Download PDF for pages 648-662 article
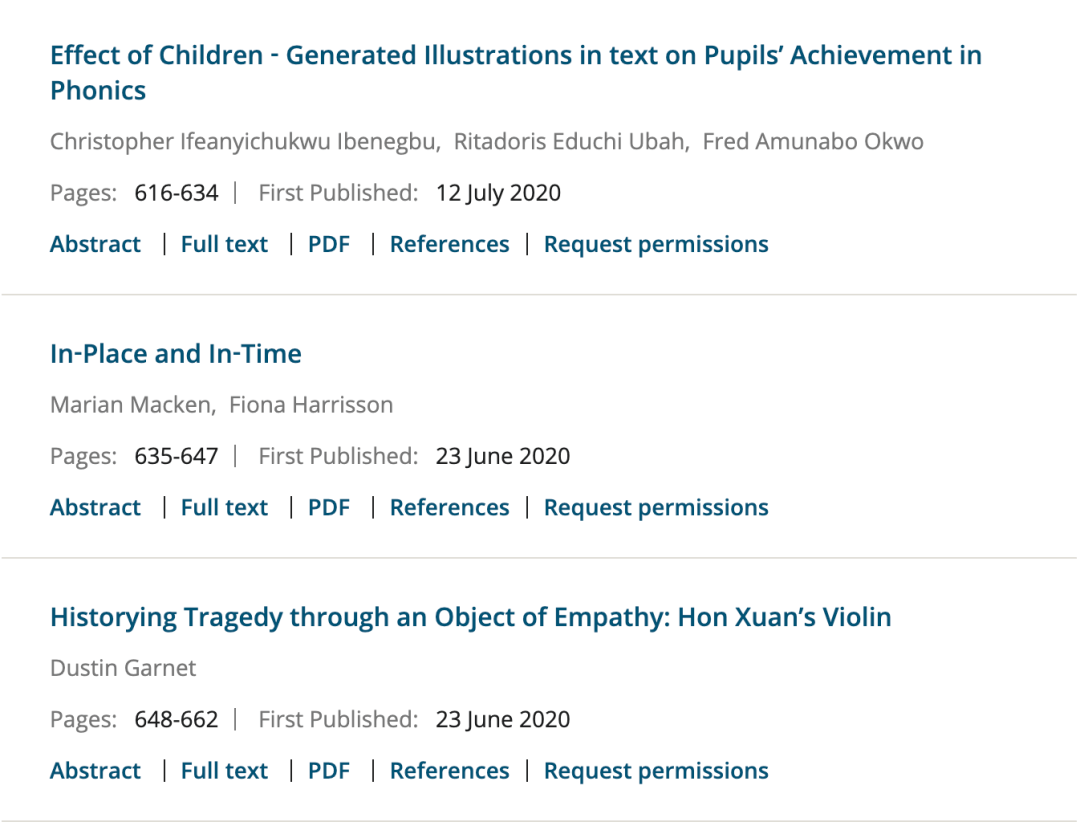1080x822 pixels. (x=329, y=770)
